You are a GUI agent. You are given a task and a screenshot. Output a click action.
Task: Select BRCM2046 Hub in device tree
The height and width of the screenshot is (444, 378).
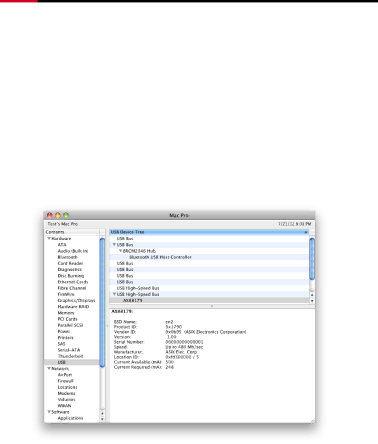139,251
